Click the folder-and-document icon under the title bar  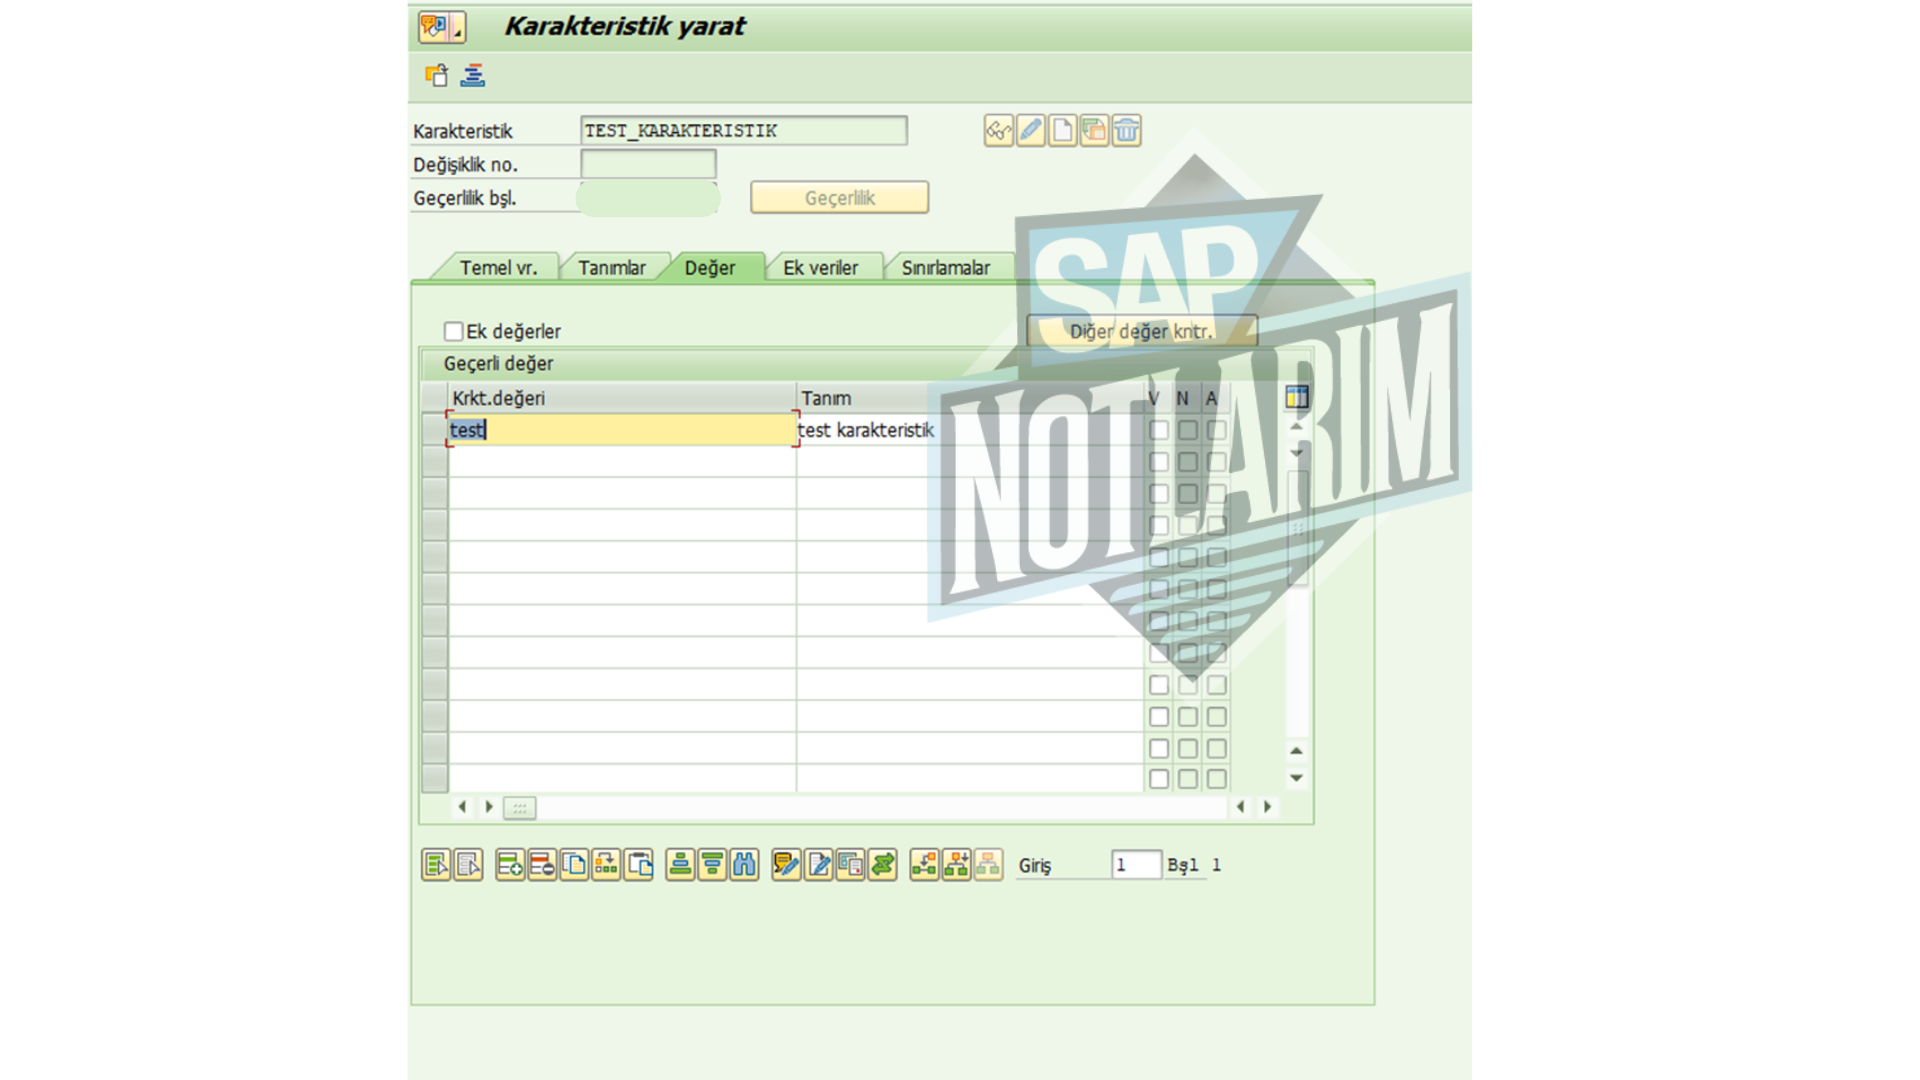click(436, 75)
